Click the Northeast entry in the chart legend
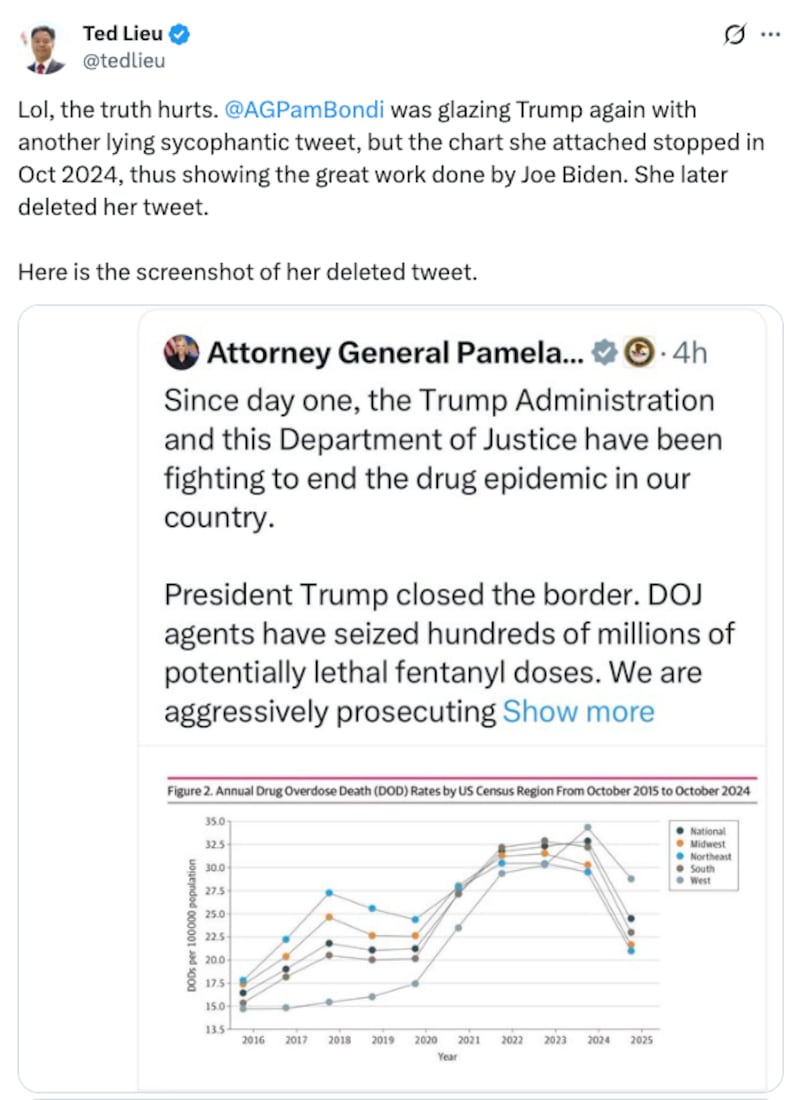The width and height of the screenshot is (800, 1100). (x=707, y=855)
